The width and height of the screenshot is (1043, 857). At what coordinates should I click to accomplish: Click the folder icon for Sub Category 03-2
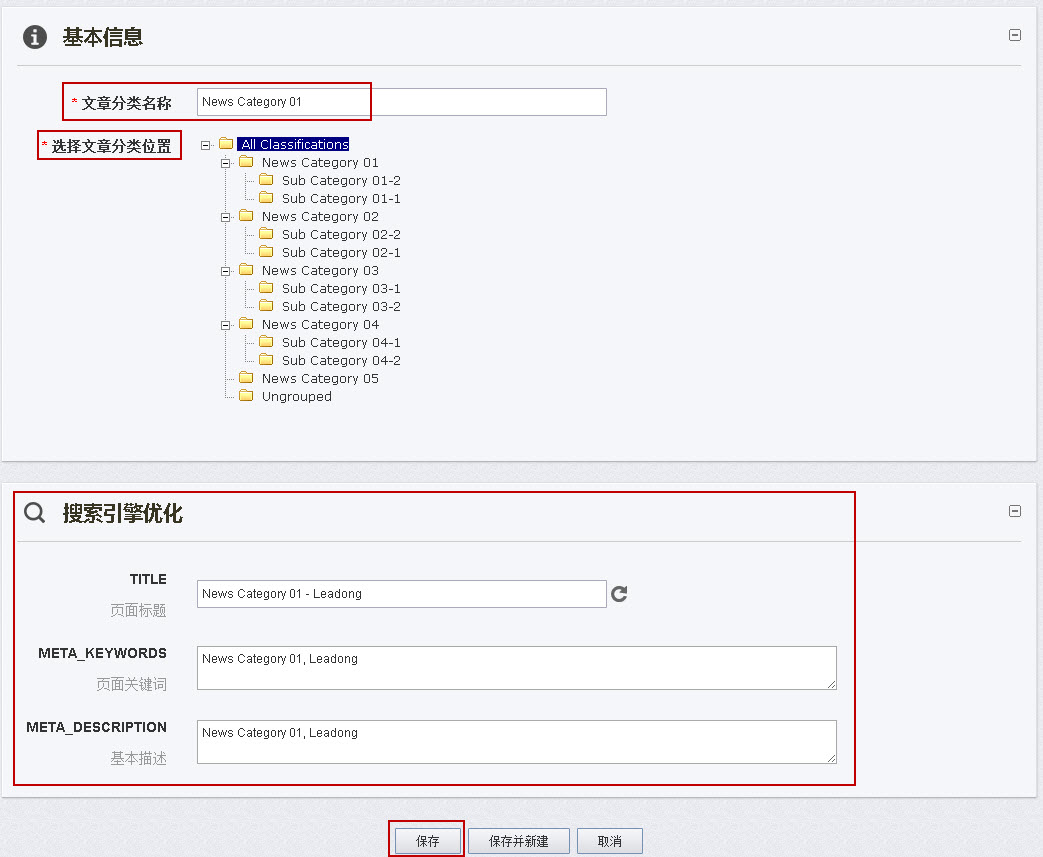click(x=266, y=306)
